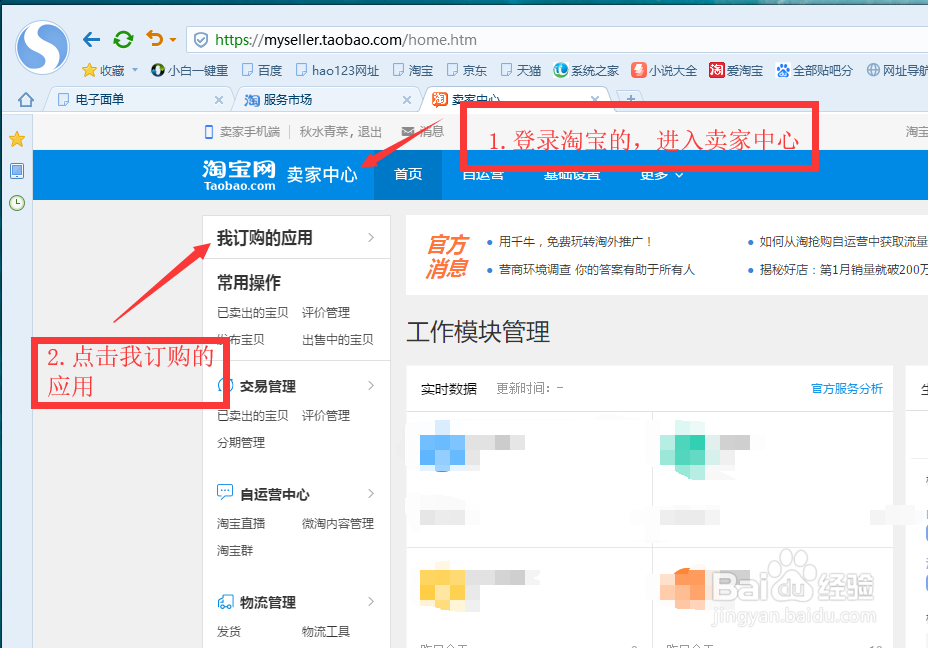Open a new tab with the plus button
Viewport: 928px width, 648px height.
(x=631, y=98)
